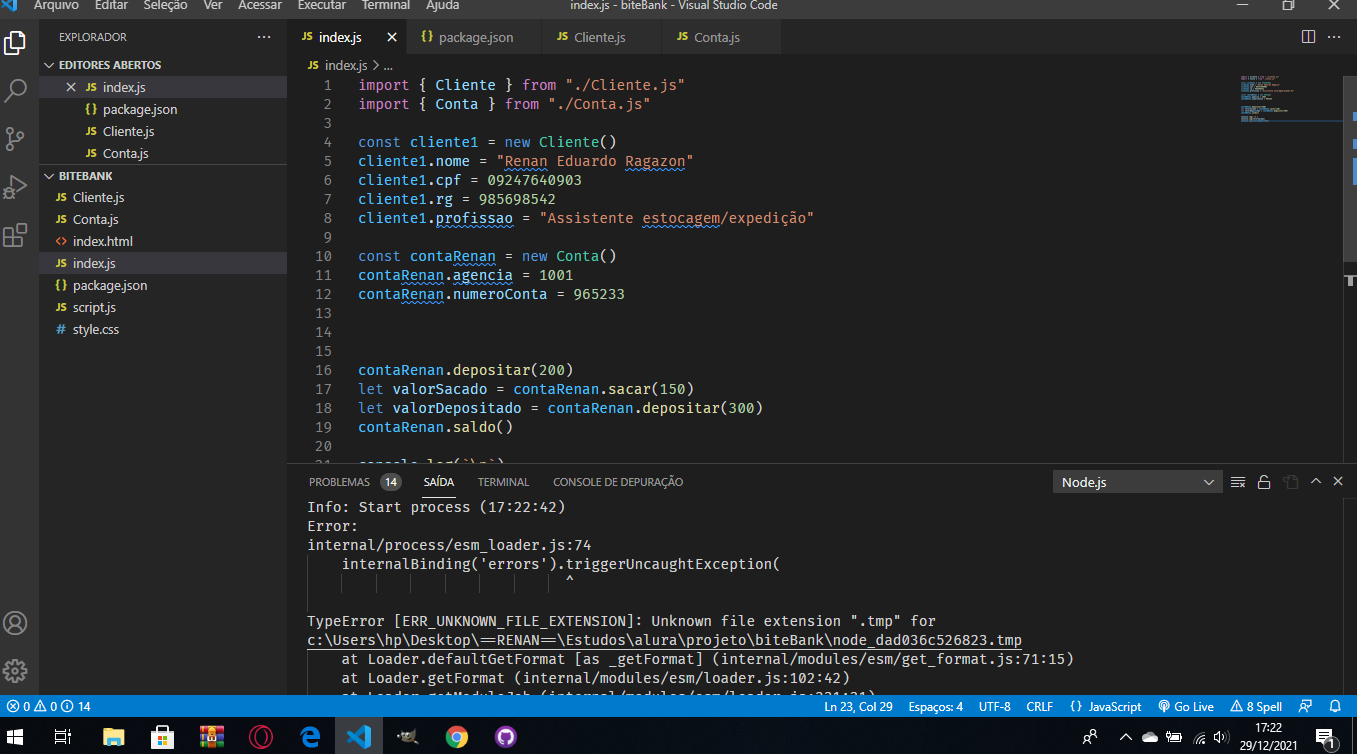Open the Ajuda menu
Screen dimensions: 1357x754
(x=443, y=5)
